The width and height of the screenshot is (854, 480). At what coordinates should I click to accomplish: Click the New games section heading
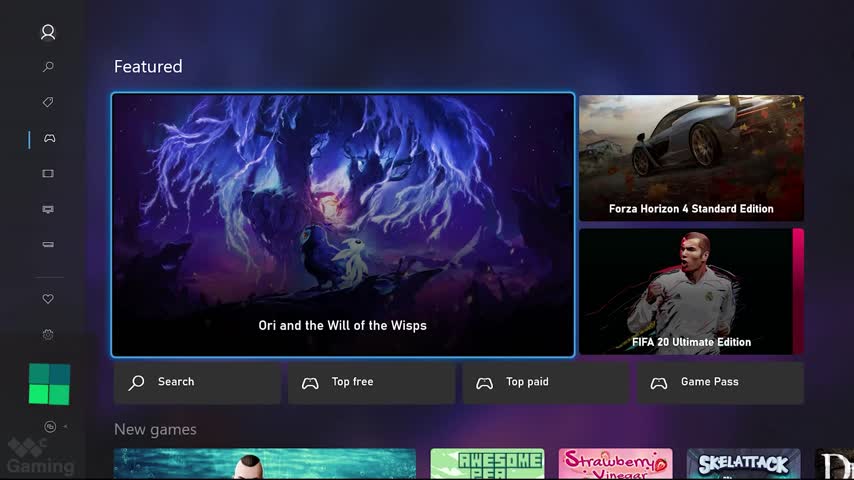155,430
